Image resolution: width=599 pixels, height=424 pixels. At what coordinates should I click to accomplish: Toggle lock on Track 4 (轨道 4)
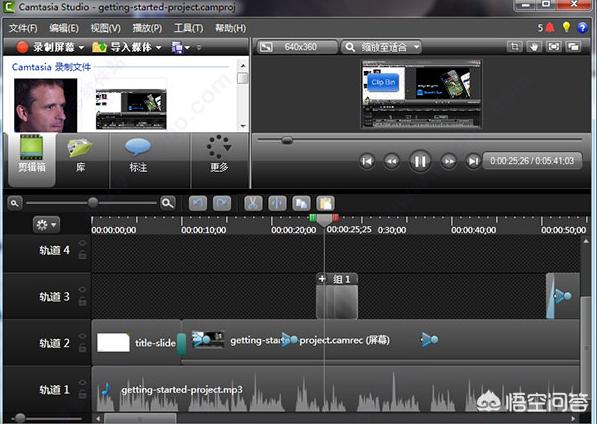point(83,254)
